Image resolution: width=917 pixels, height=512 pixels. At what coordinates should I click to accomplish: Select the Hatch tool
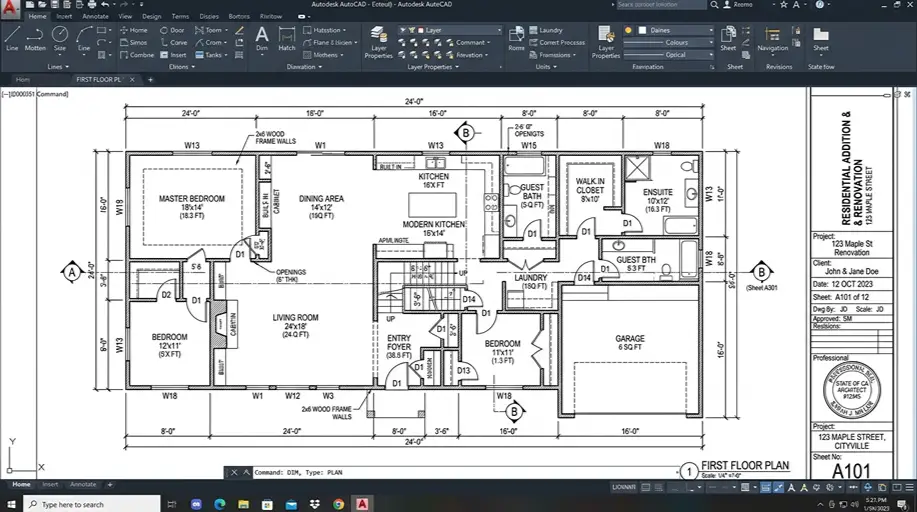pyautogui.click(x=287, y=39)
